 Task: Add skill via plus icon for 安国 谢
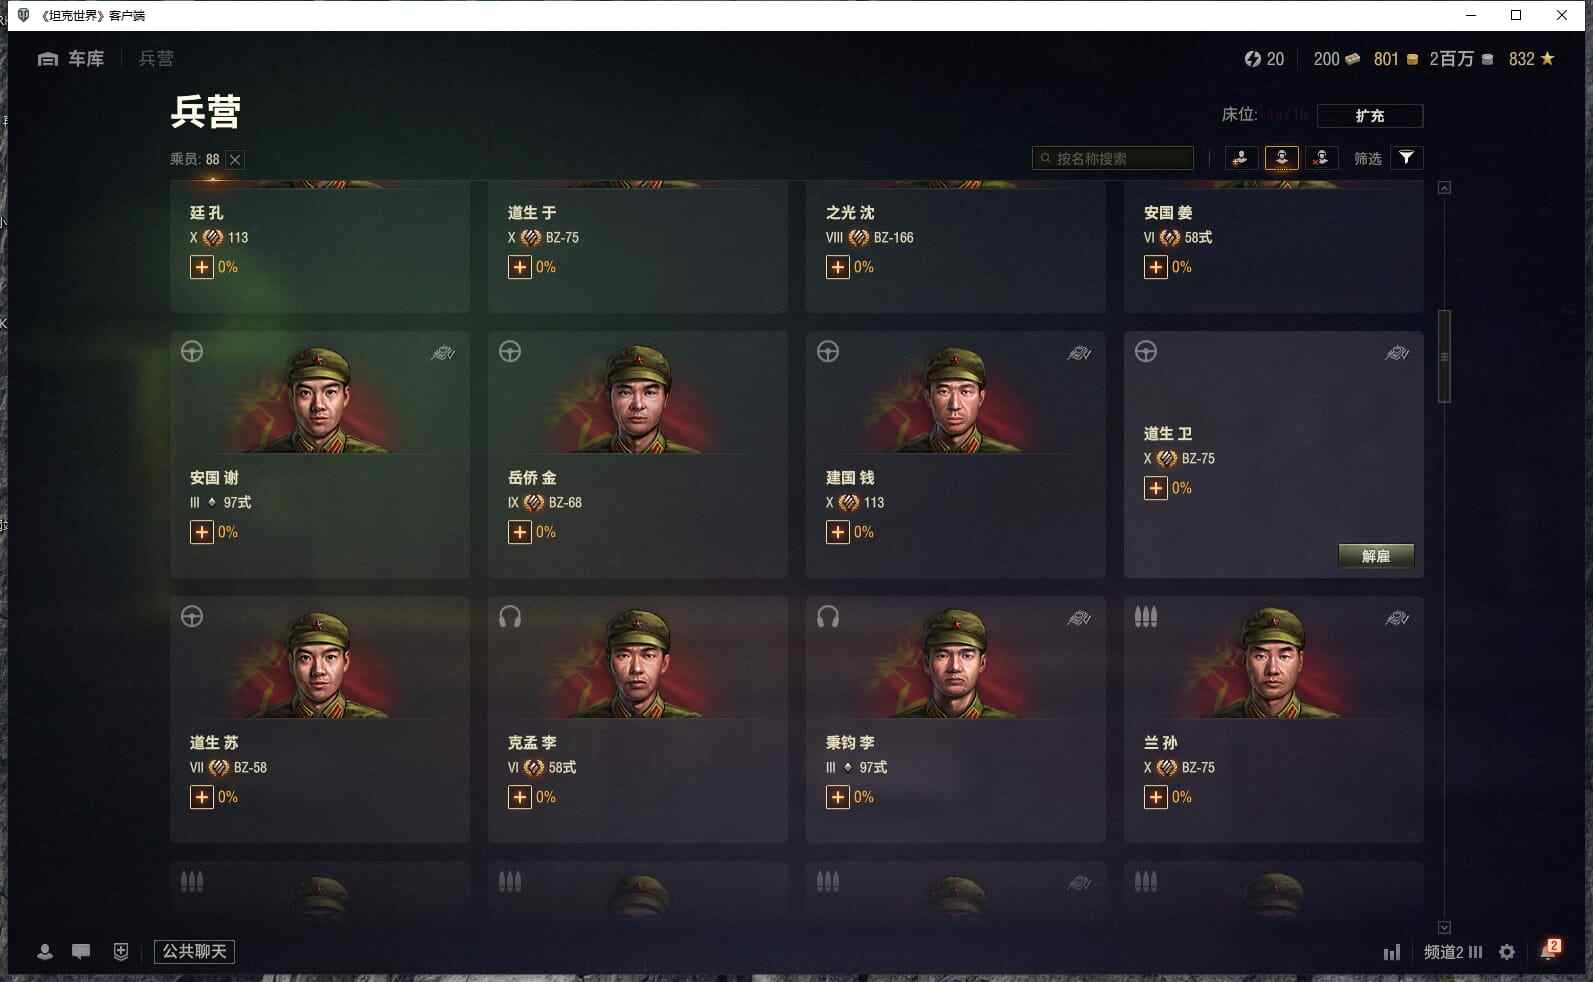202,532
